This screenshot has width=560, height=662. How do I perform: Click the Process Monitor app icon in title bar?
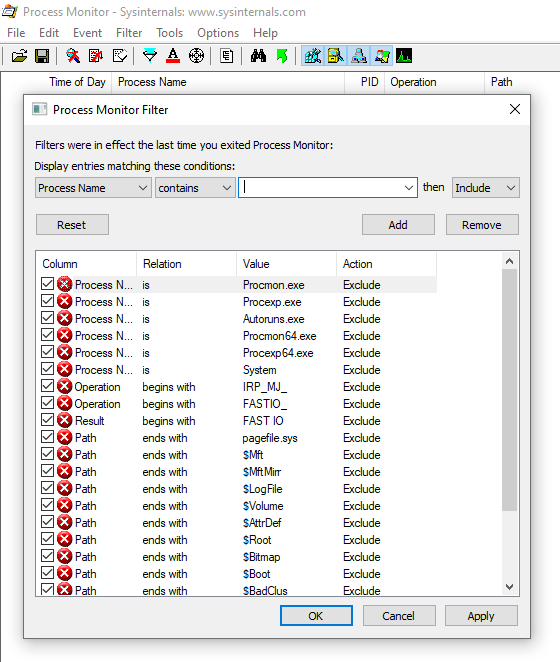point(10,11)
